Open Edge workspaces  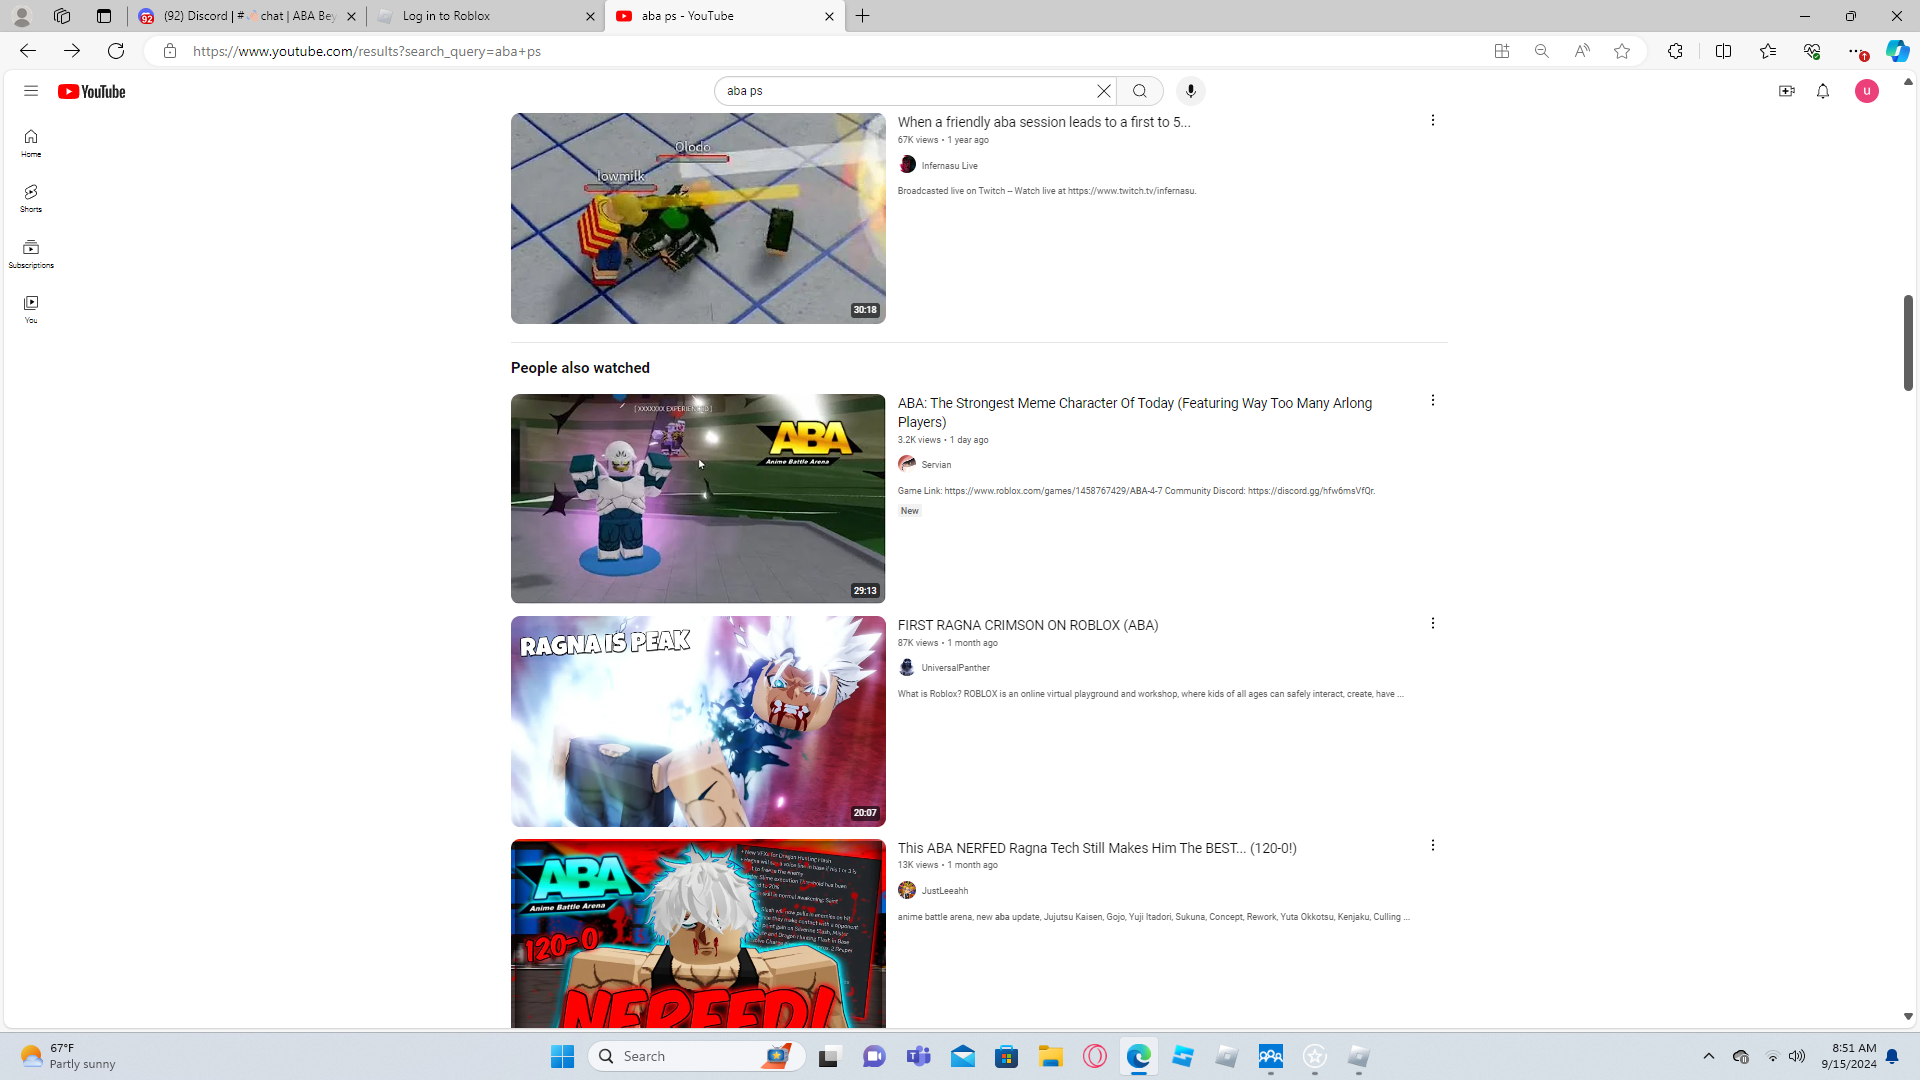62,16
